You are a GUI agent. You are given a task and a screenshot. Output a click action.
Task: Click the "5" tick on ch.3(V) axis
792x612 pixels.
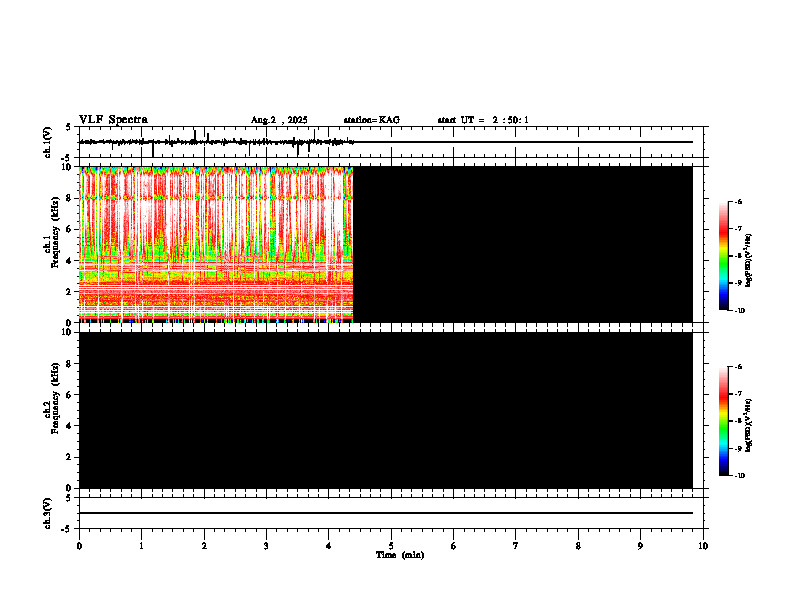70,498
